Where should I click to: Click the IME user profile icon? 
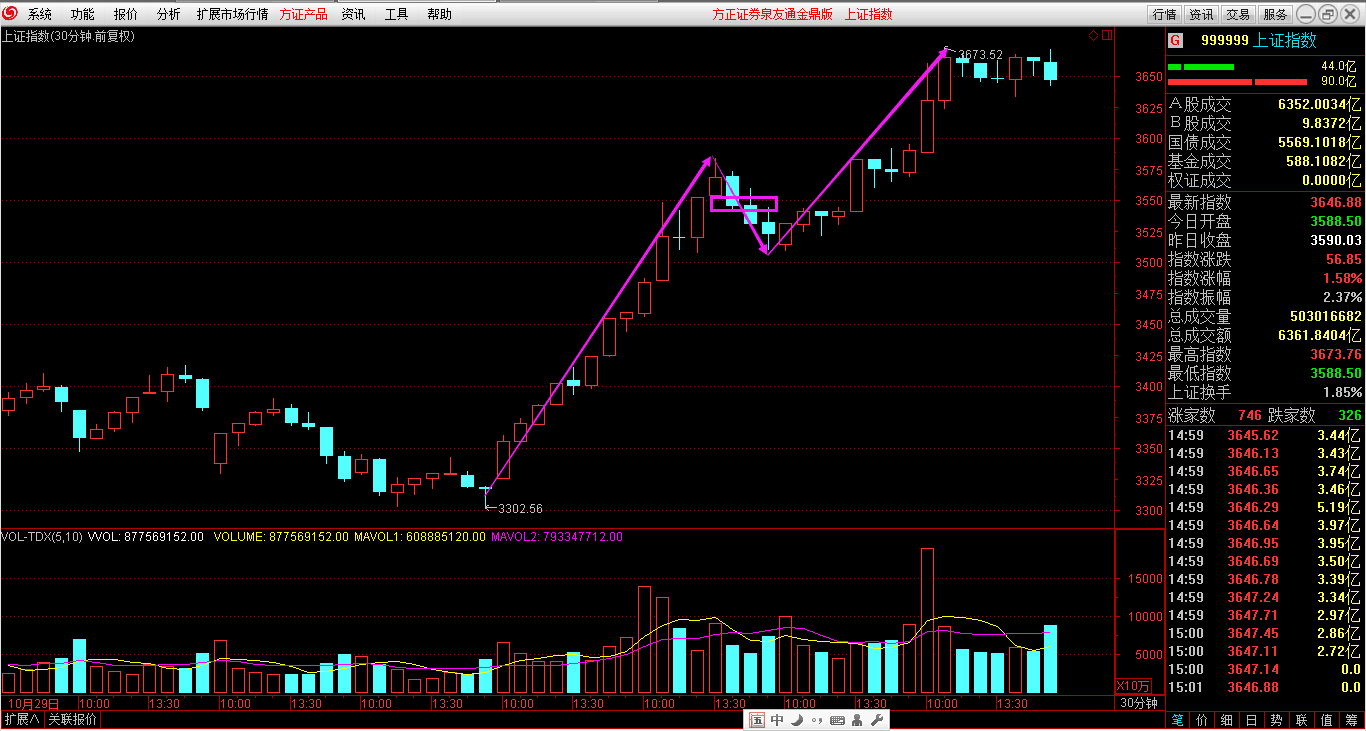tap(858, 720)
